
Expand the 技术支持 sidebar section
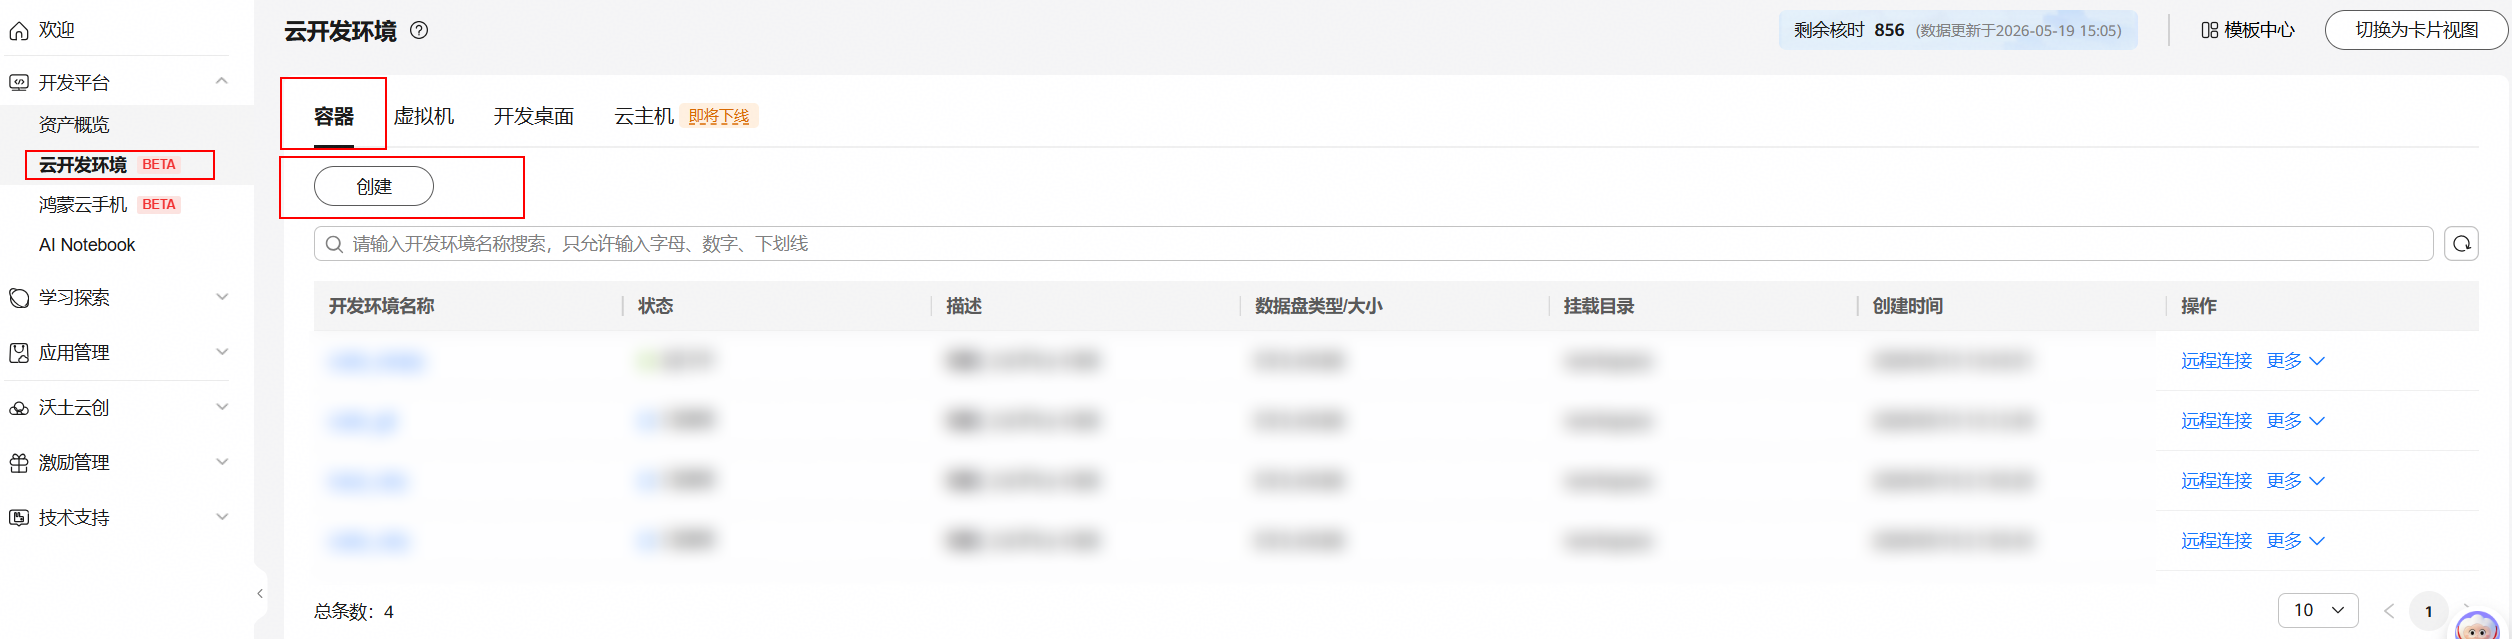coord(222,517)
